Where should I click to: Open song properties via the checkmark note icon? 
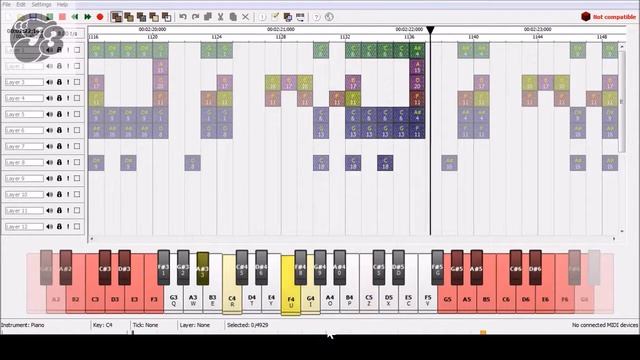(x=275, y=17)
